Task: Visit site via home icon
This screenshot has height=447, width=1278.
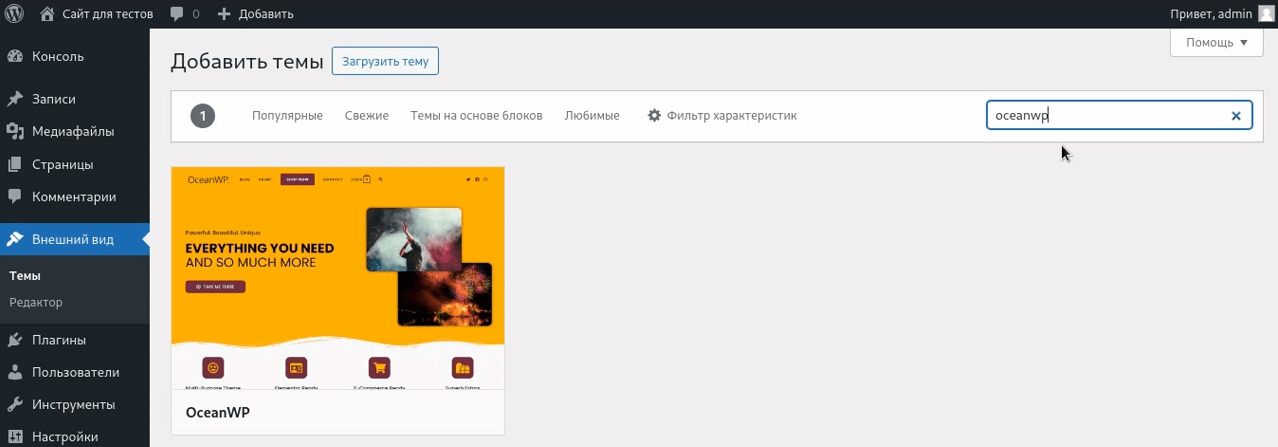Action: coord(47,14)
